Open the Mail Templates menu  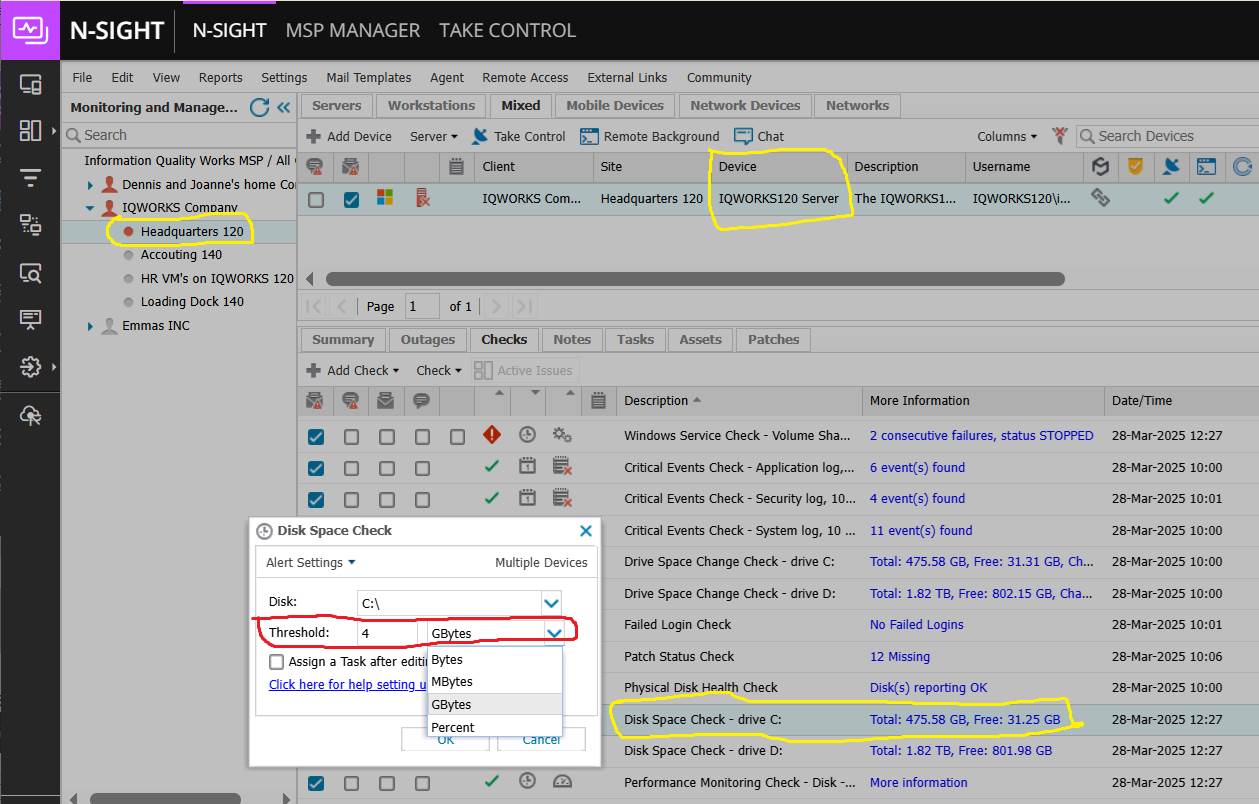point(368,77)
